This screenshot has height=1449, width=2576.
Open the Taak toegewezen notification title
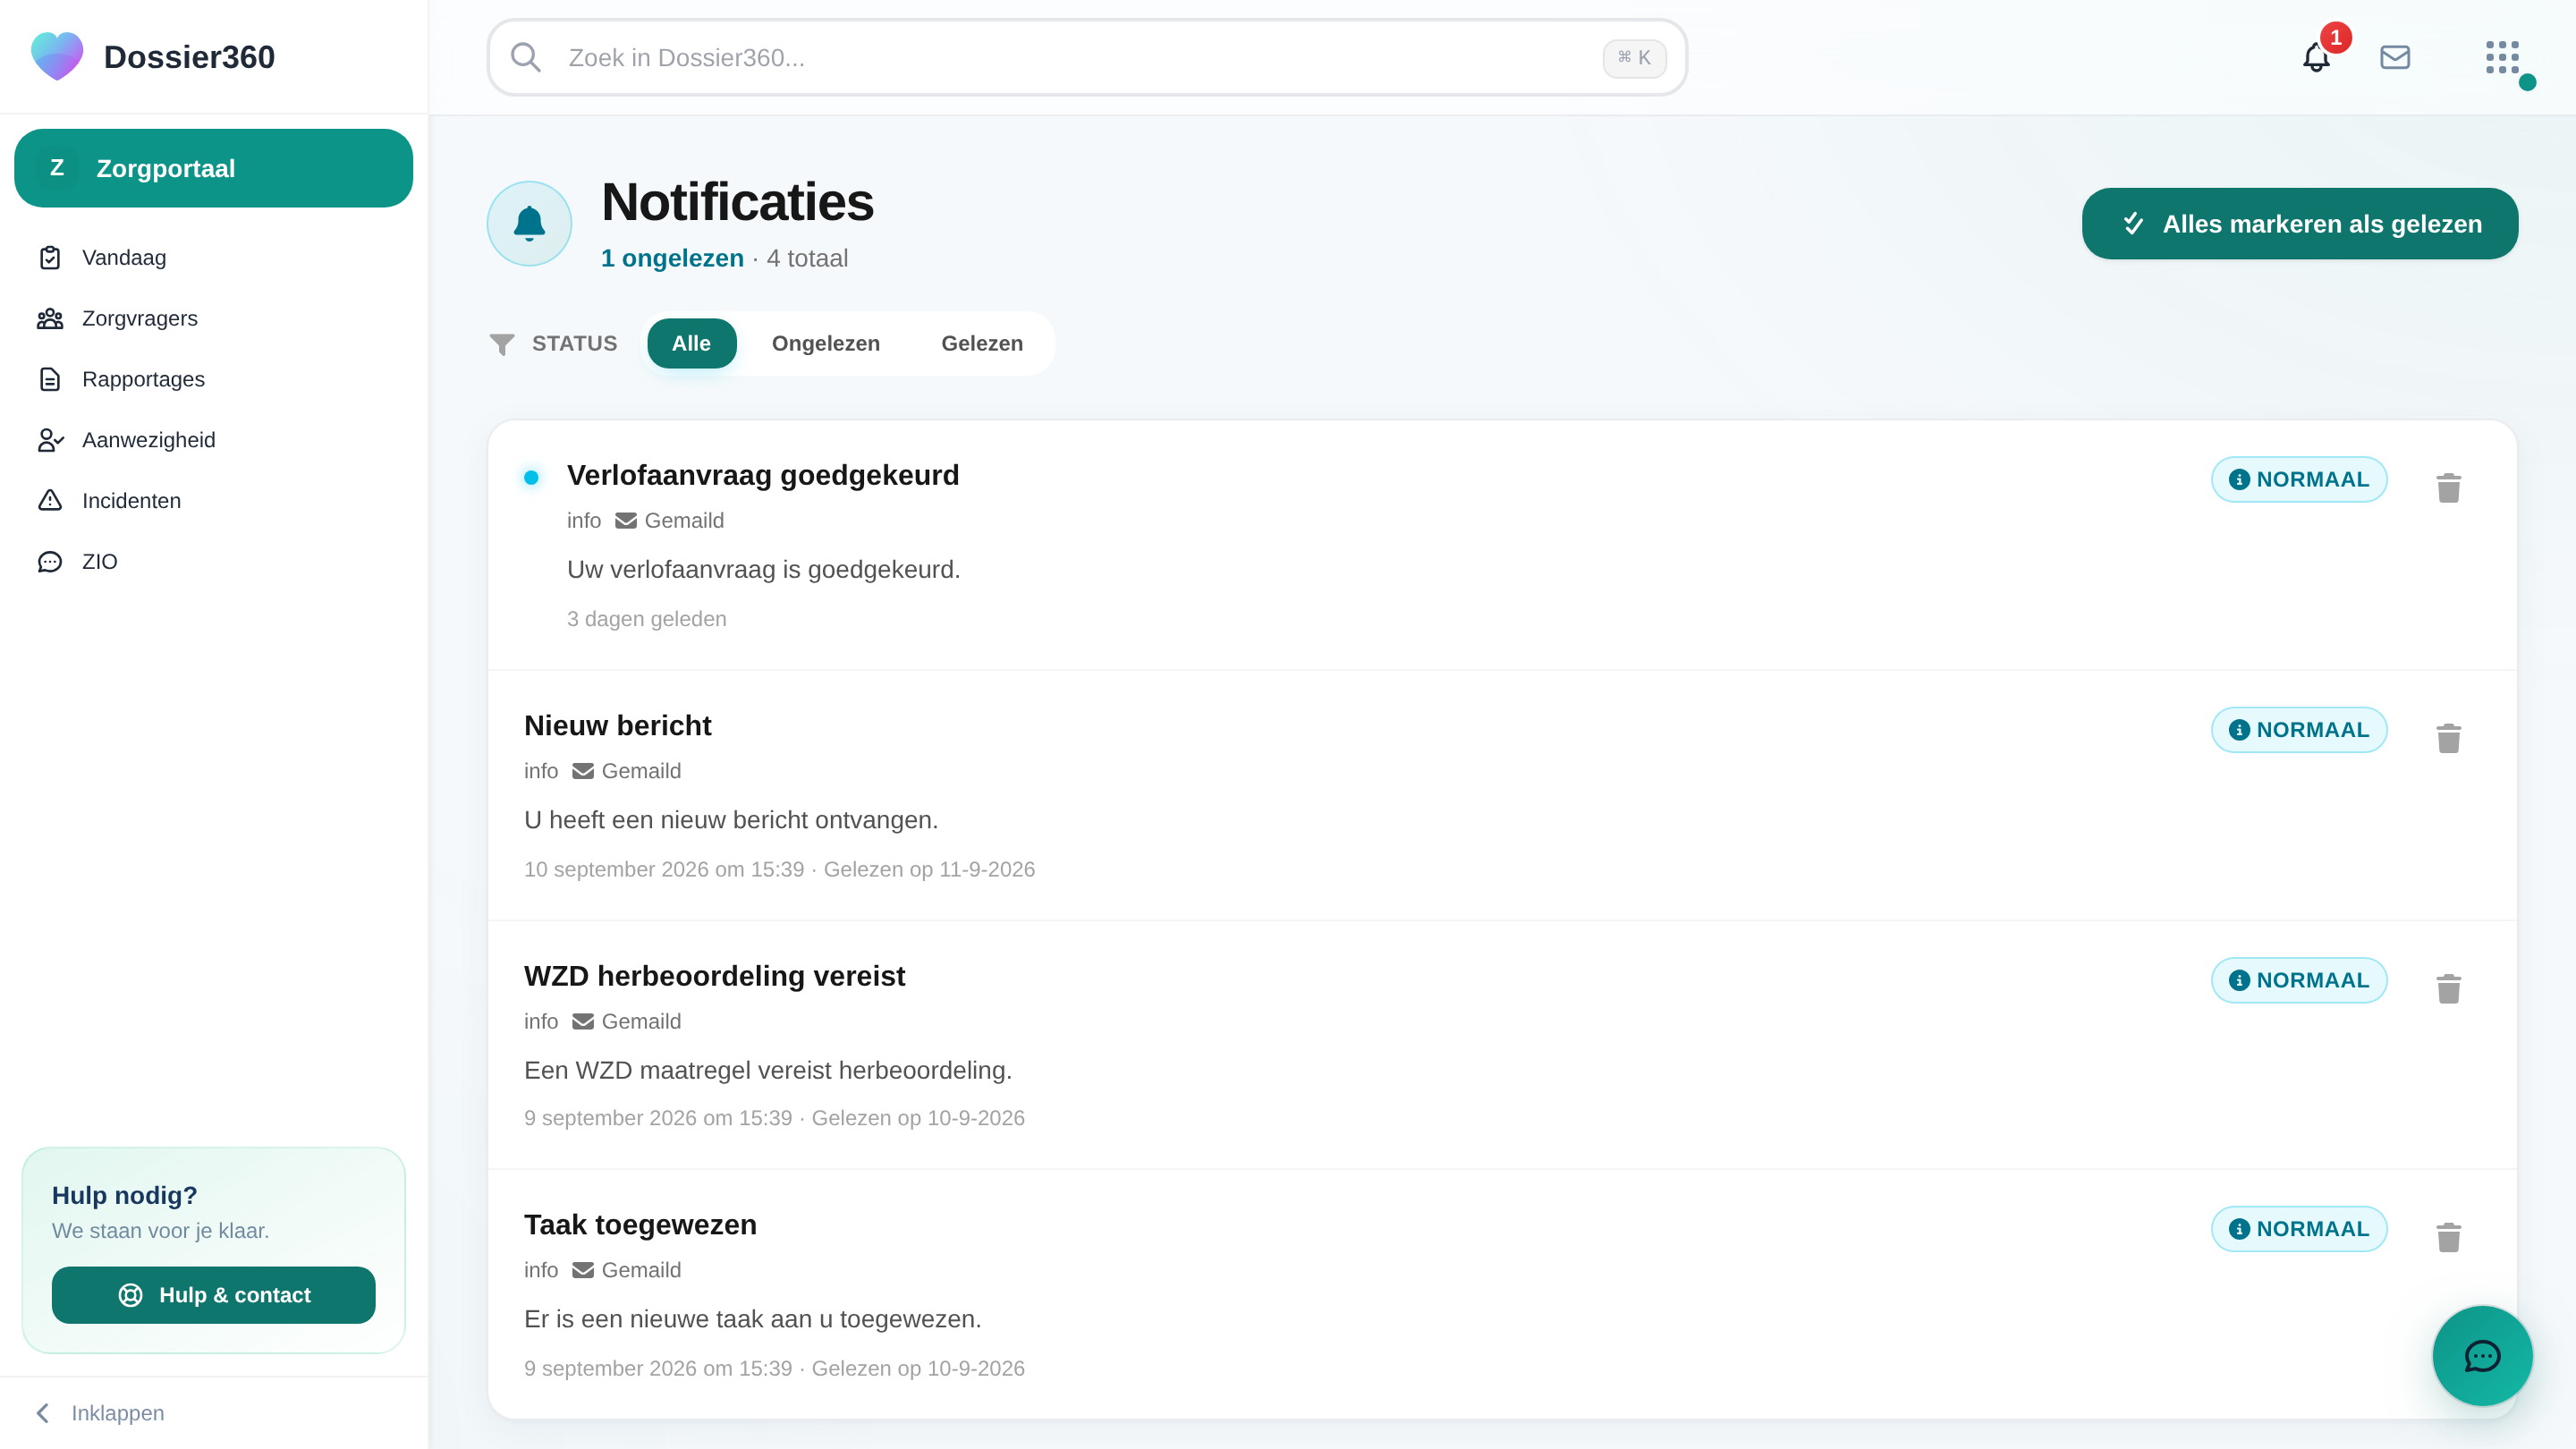tap(640, 1225)
